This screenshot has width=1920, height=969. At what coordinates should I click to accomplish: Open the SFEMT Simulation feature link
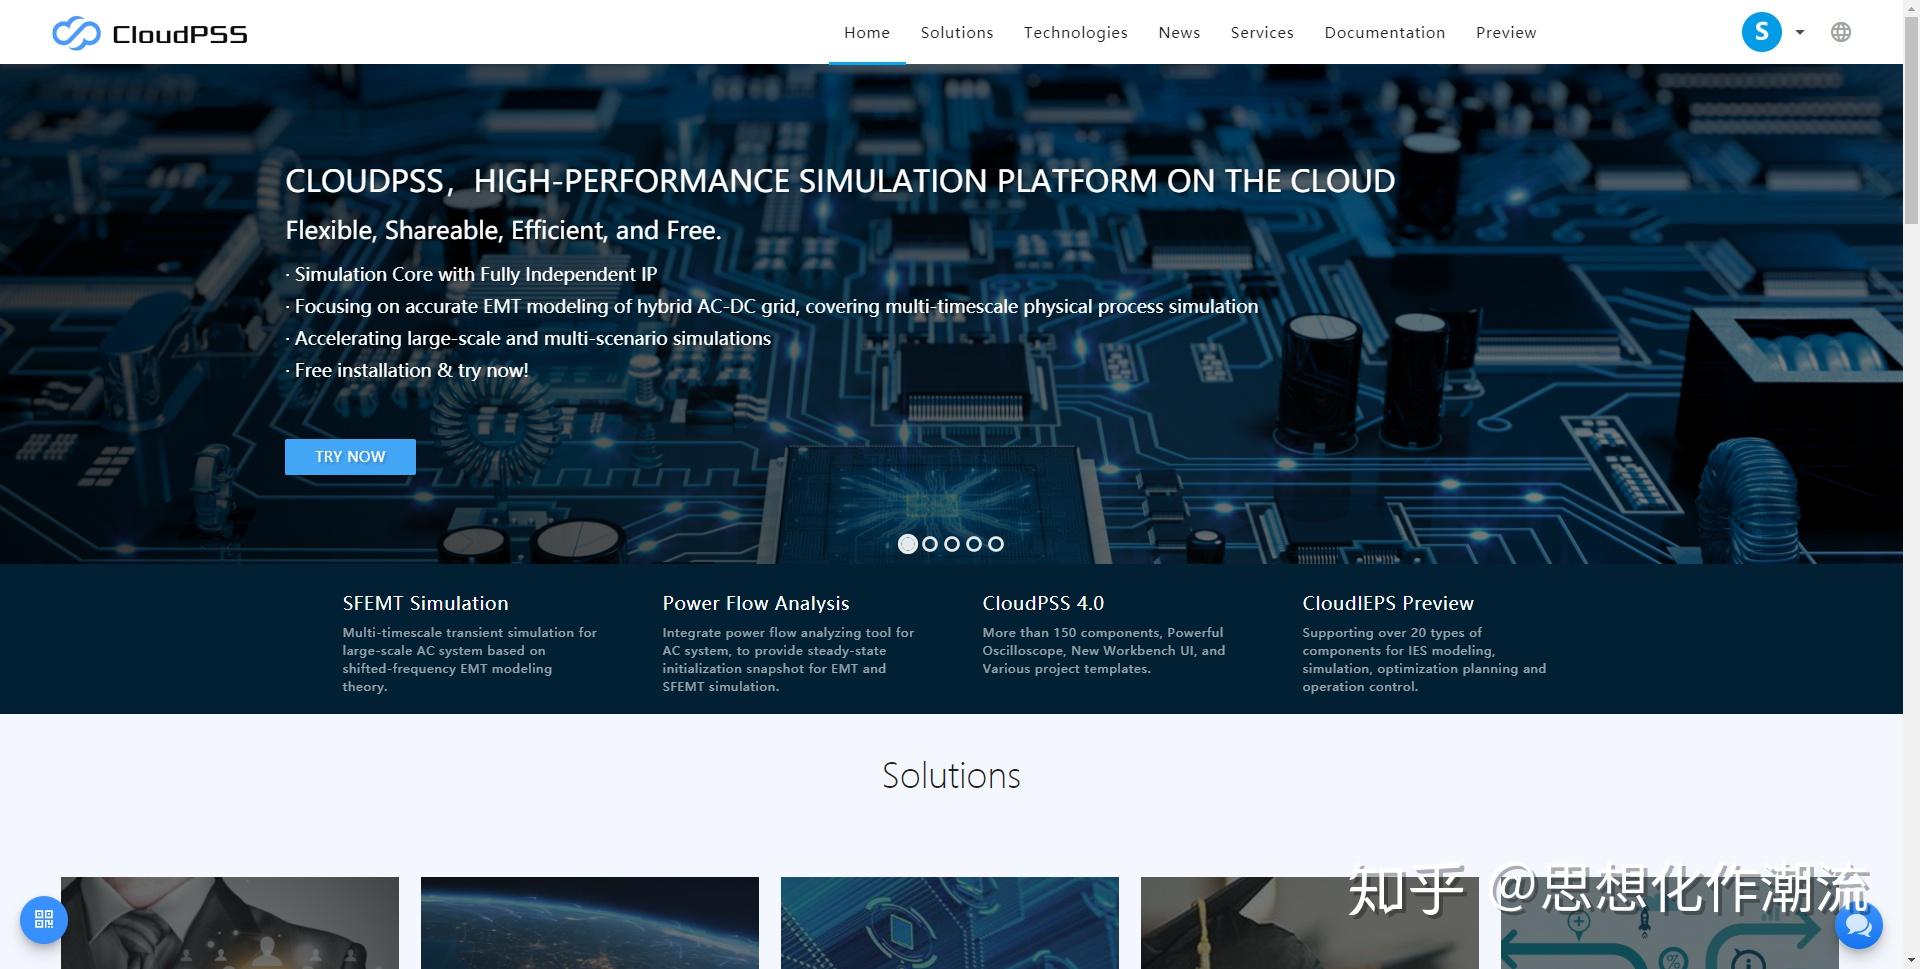pos(425,603)
